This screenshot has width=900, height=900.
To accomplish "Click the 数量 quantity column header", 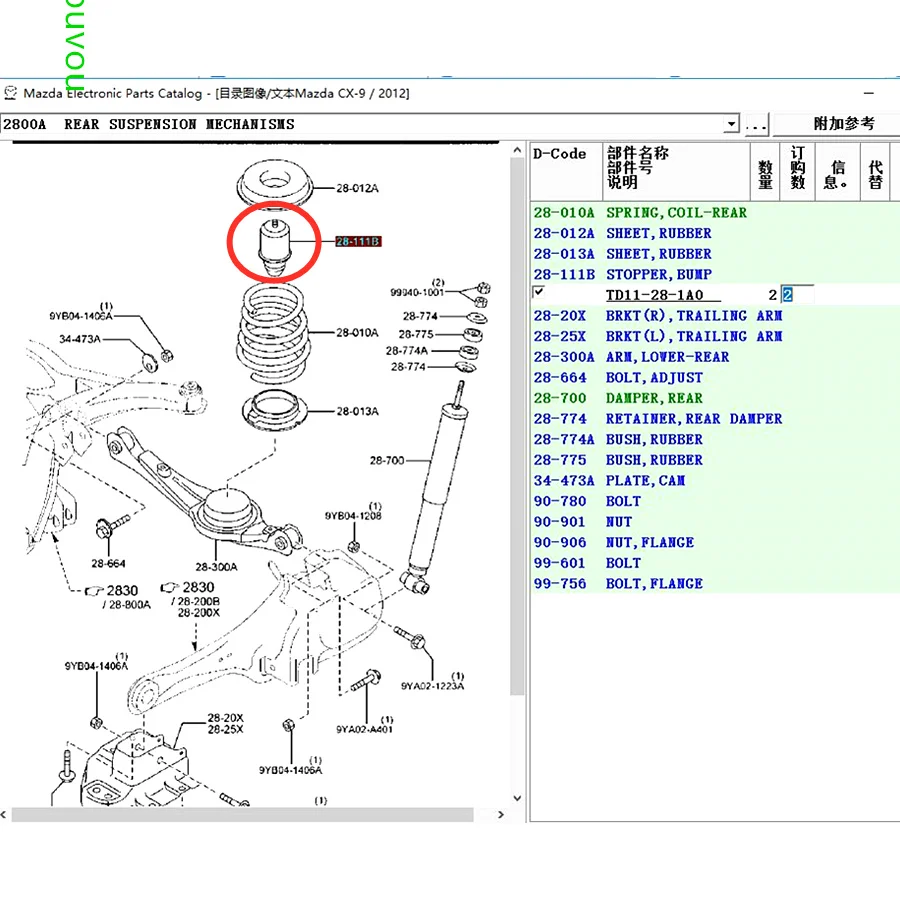I will [x=765, y=172].
